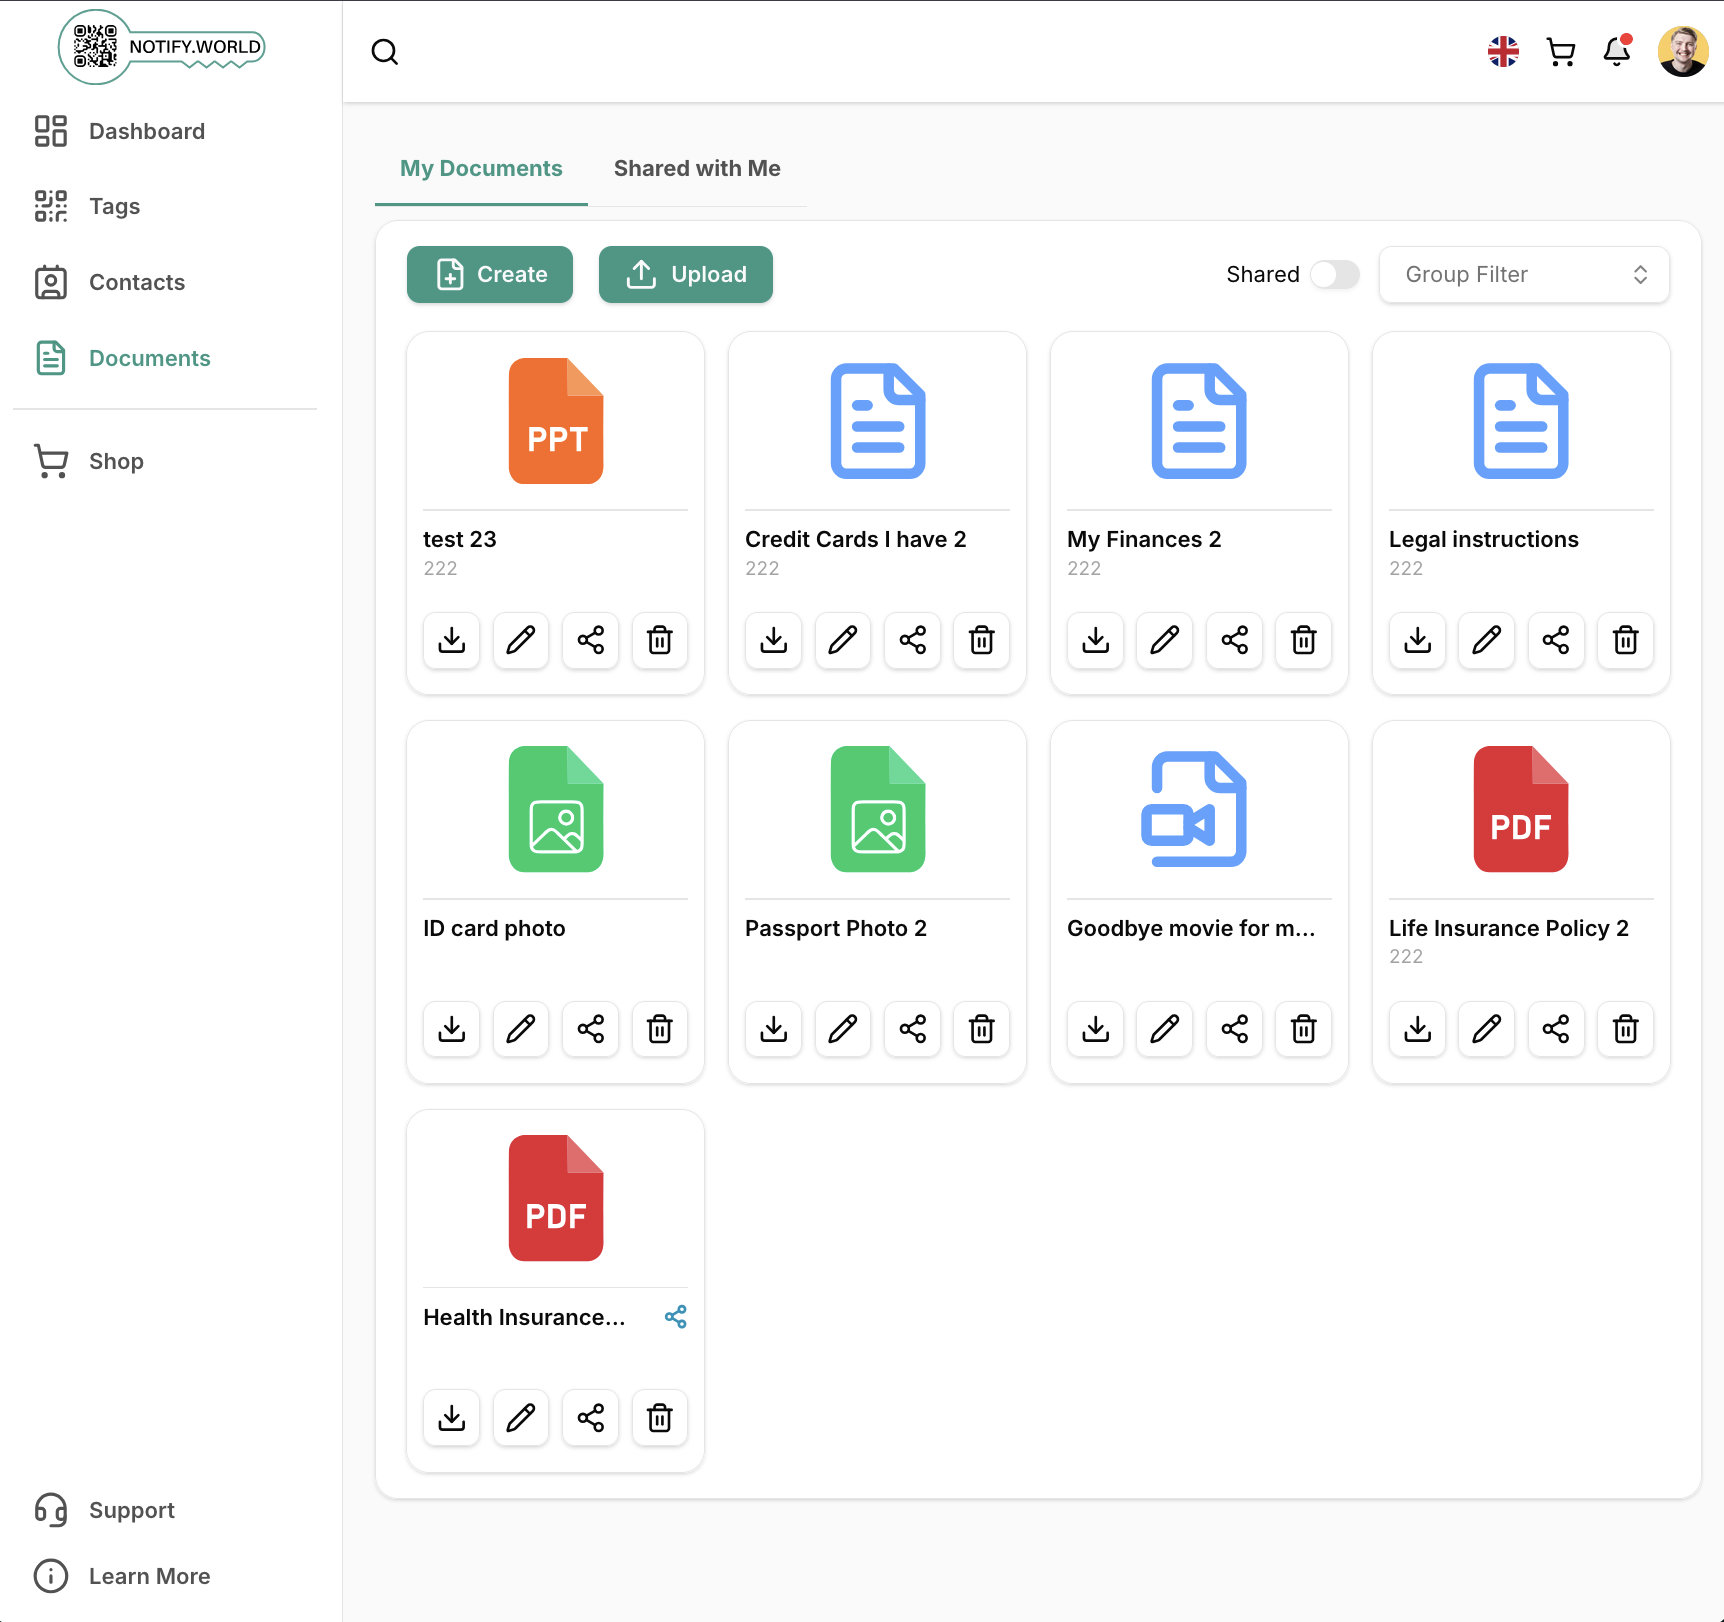Share the My Finances 2 document
Image resolution: width=1724 pixels, height=1622 pixels.
(x=1234, y=640)
